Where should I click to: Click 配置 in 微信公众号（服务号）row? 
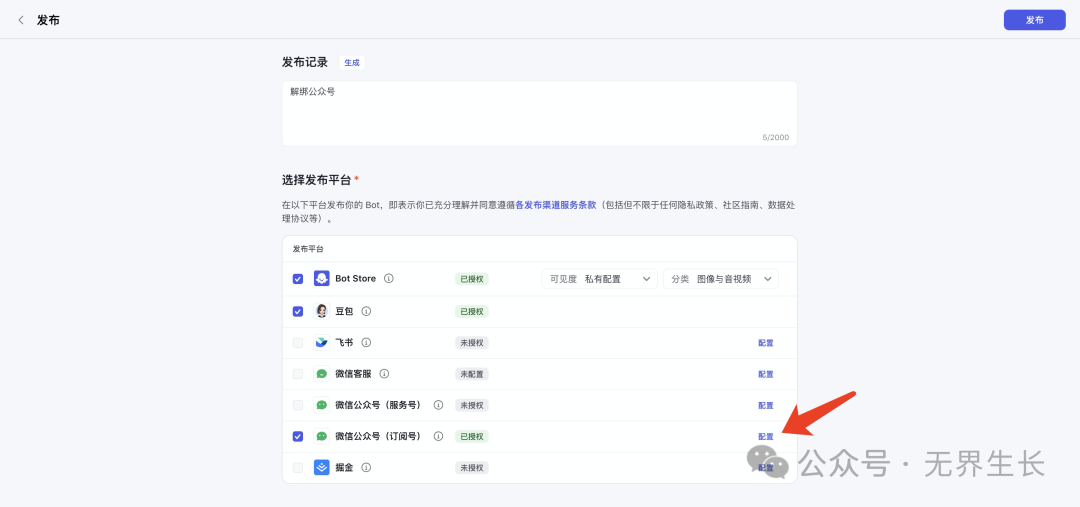click(x=766, y=406)
